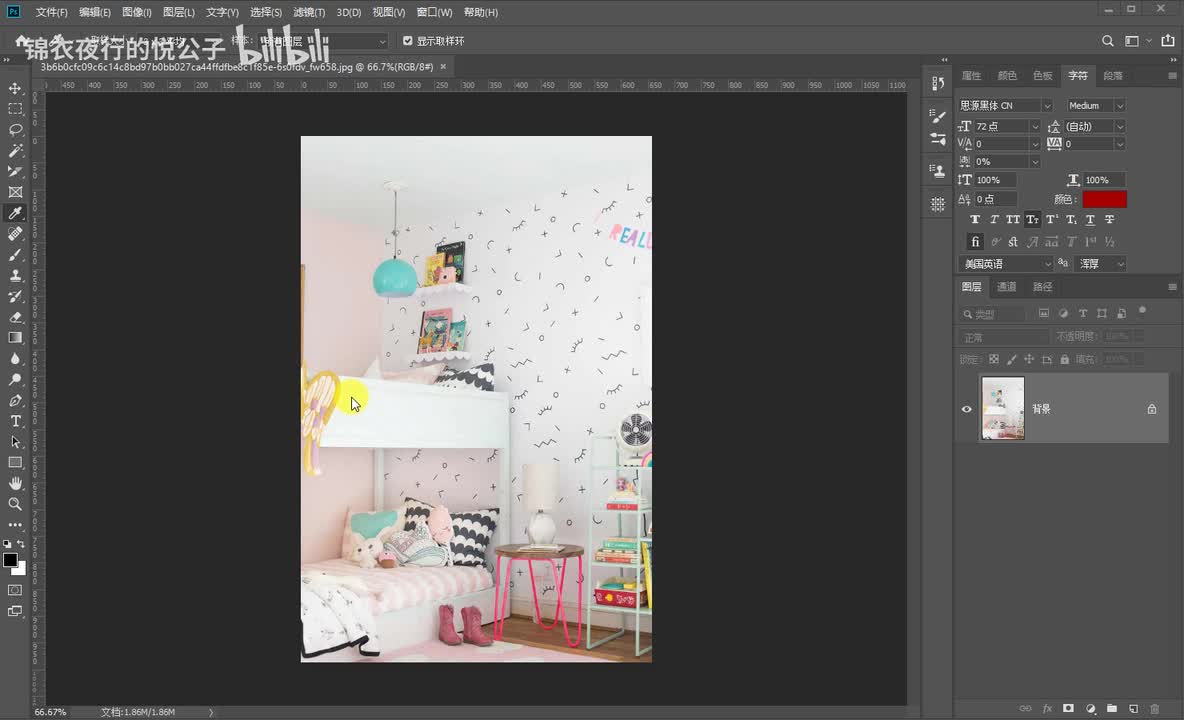Toggle Underline text style
1184x720 pixels.
coord(1090,220)
